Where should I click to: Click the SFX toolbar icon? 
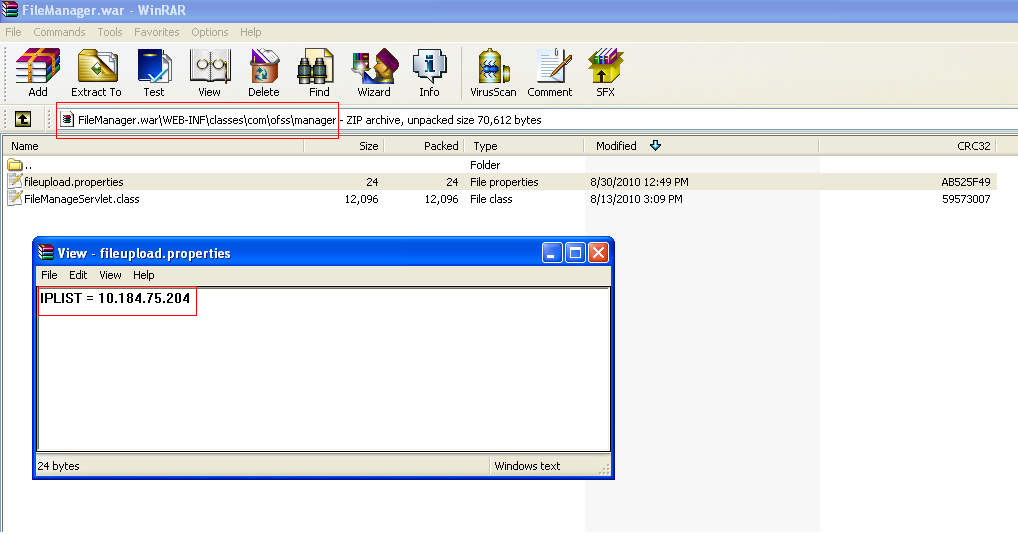[x=605, y=66]
